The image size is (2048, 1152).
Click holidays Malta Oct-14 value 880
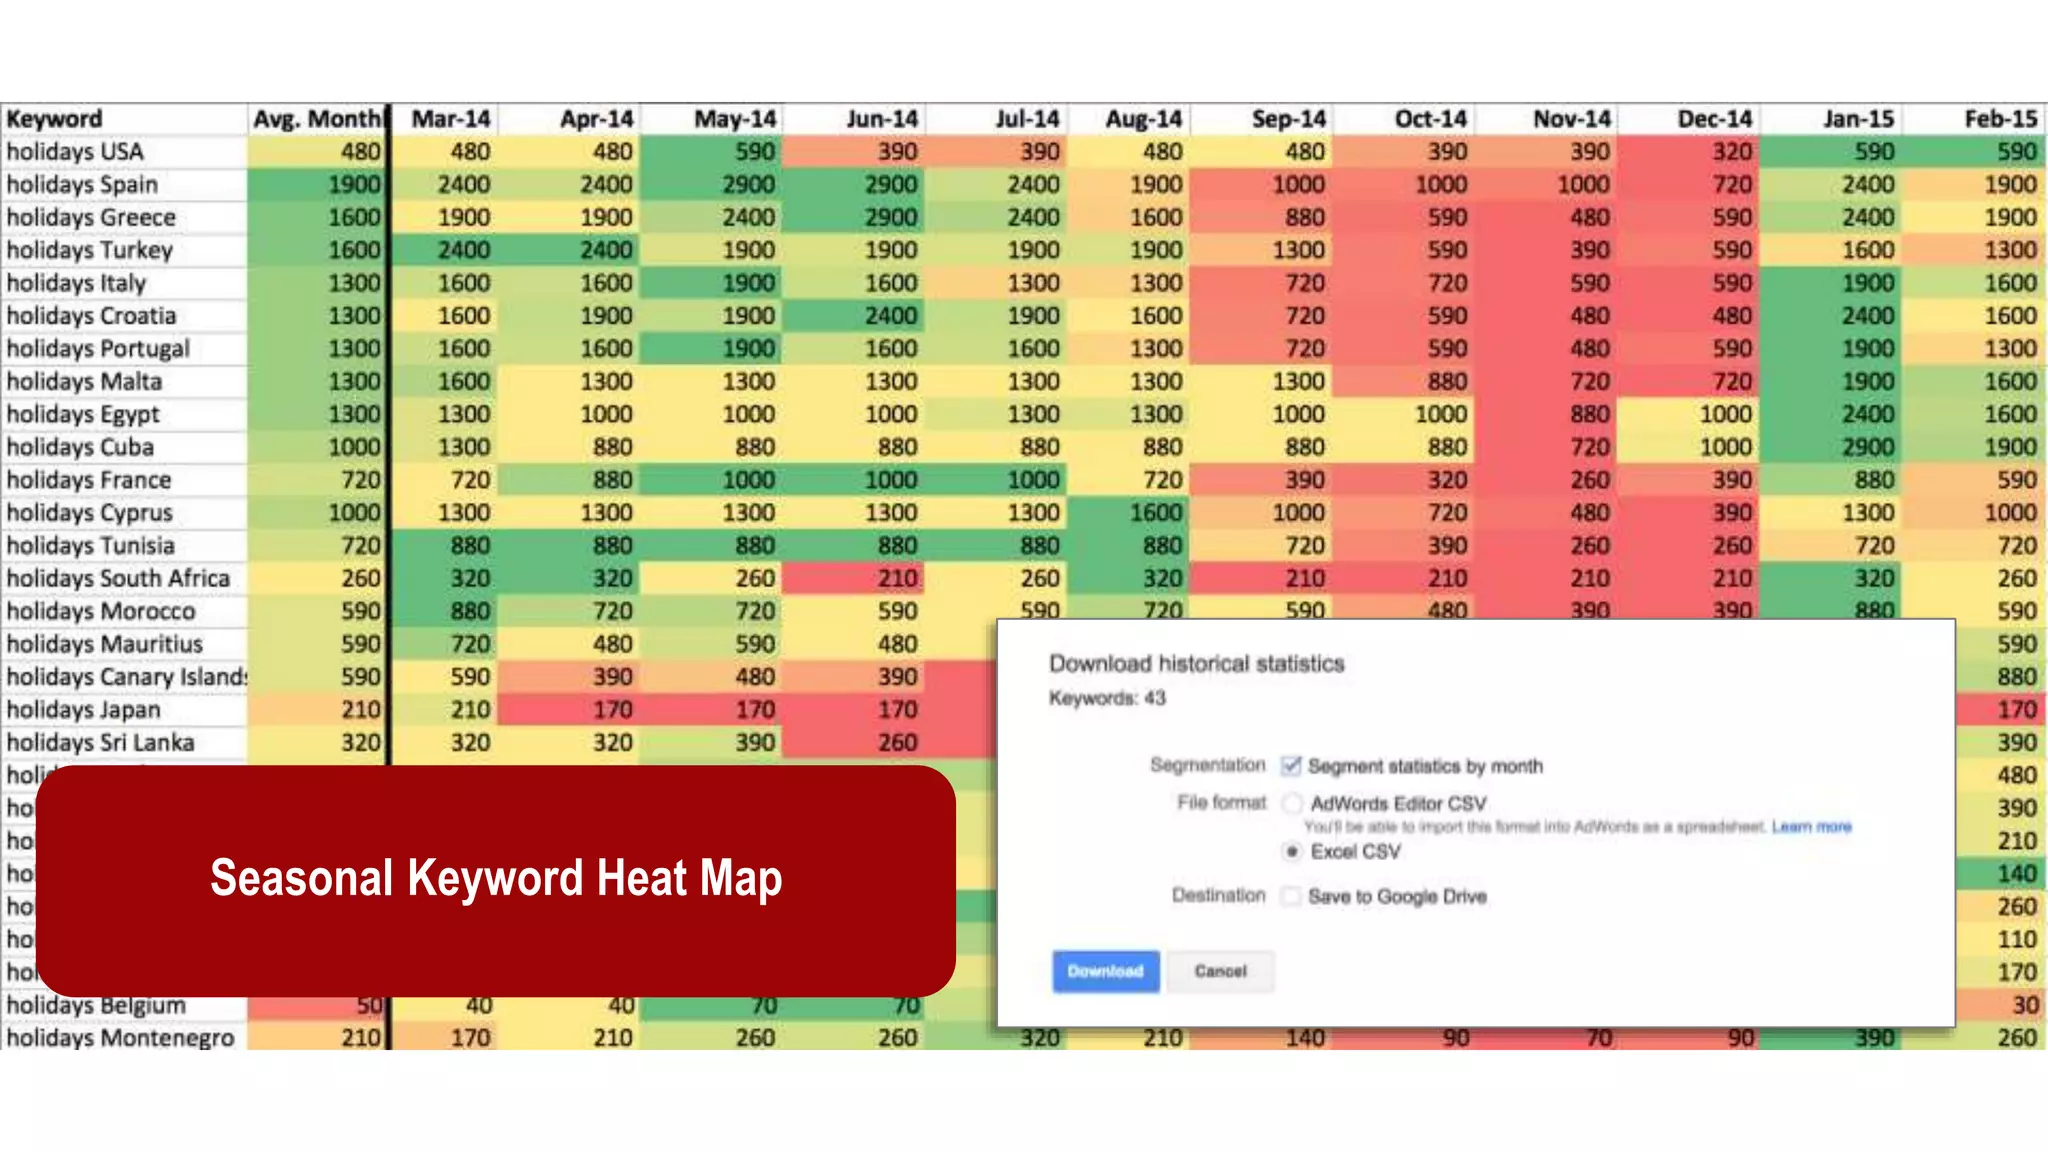(1403, 382)
